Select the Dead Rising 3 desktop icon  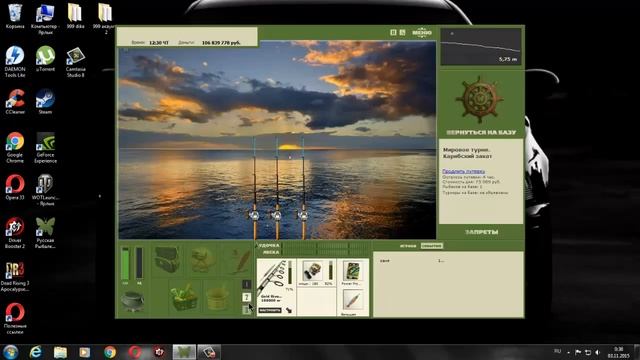(x=15, y=277)
